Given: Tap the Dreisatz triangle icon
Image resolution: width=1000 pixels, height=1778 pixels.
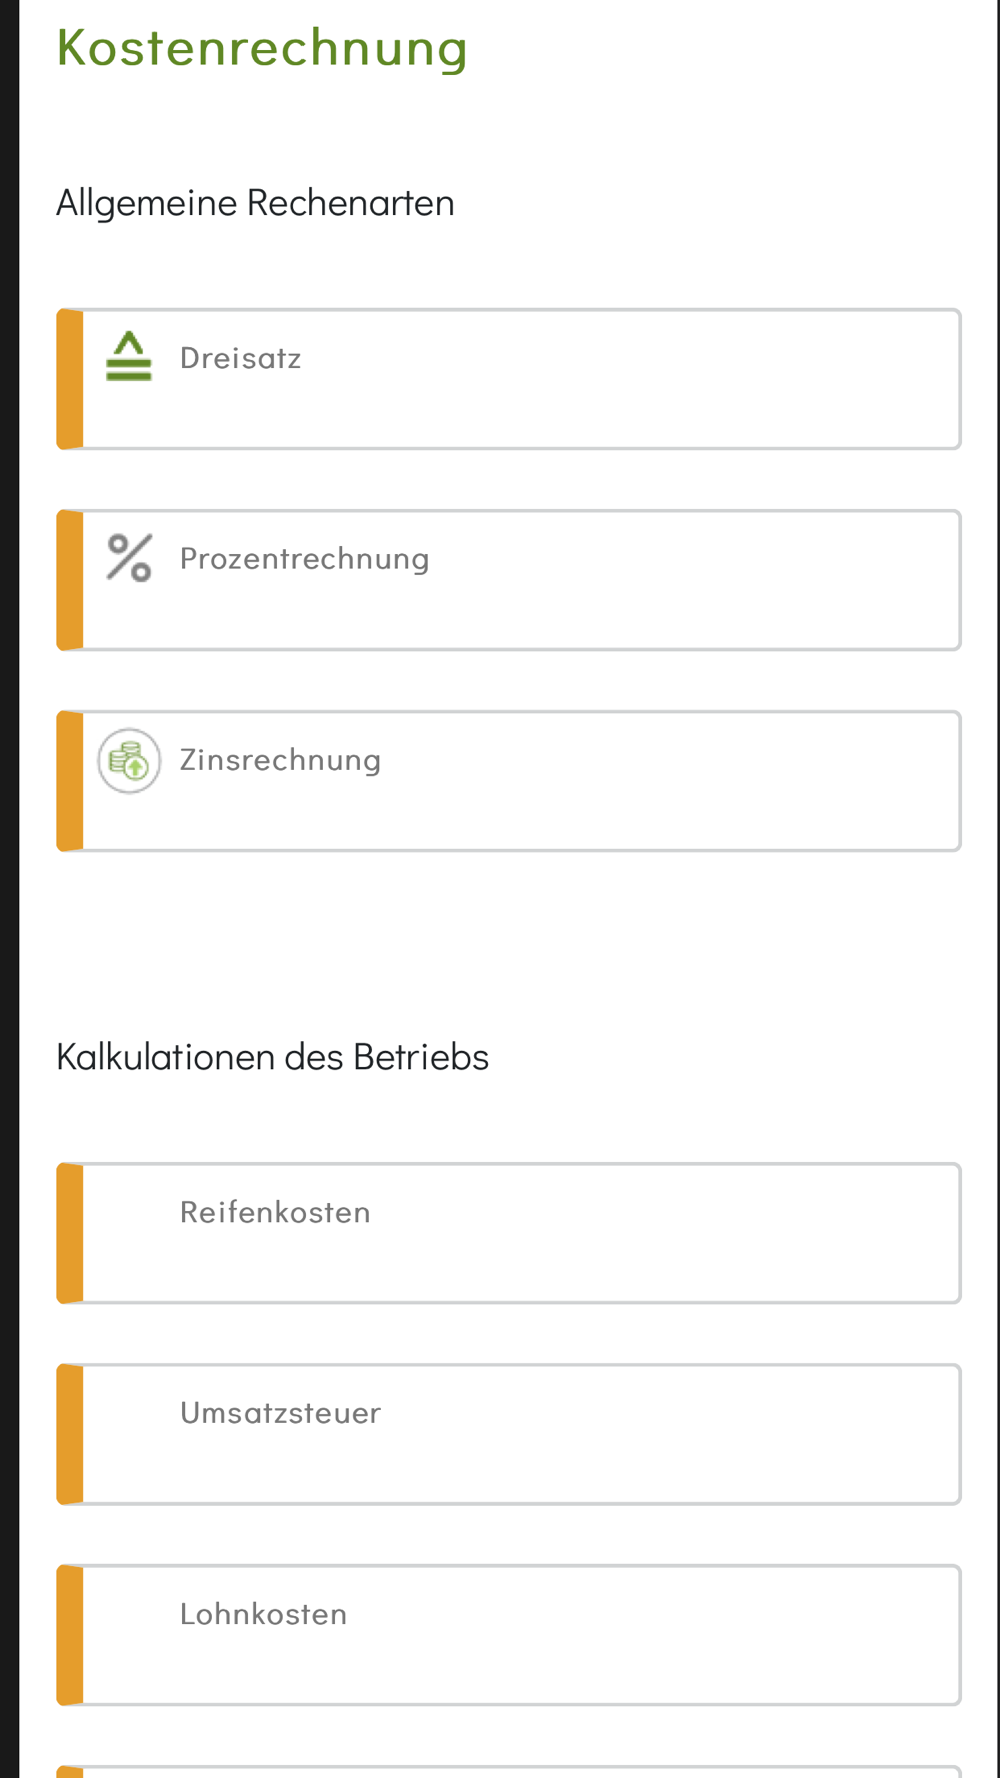Looking at the screenshot, I should pos(129,356).
